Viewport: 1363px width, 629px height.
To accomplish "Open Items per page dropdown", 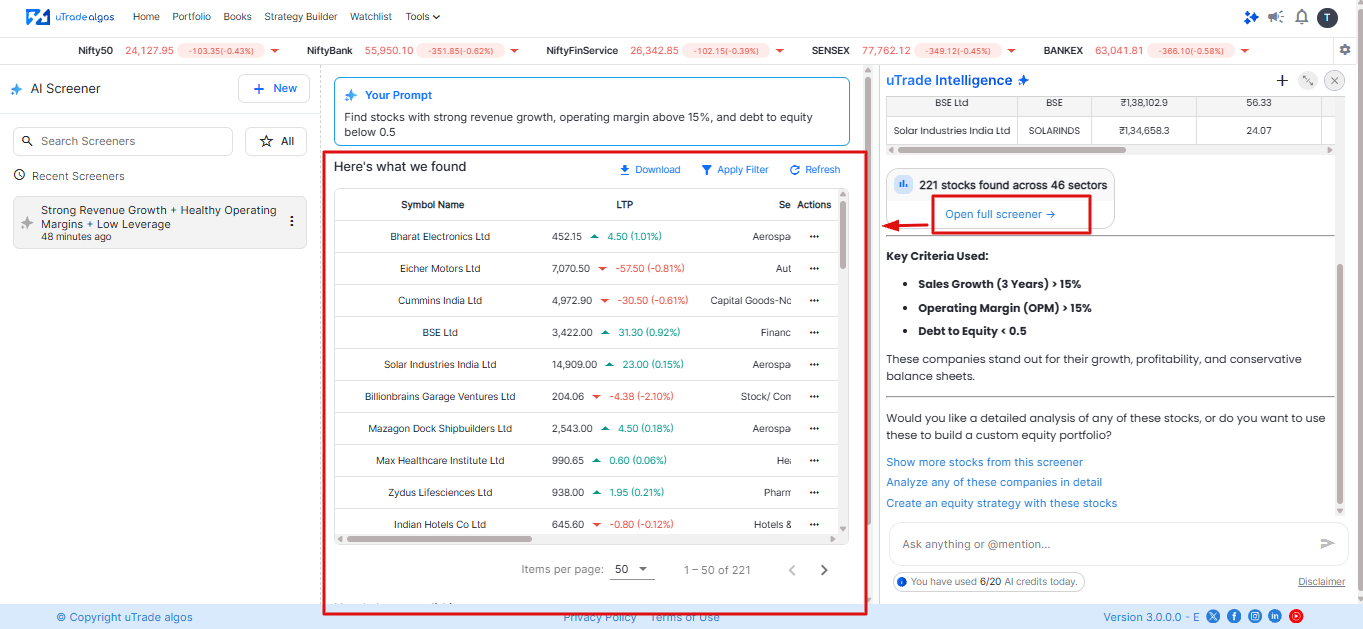I will [x=631, y=569].
